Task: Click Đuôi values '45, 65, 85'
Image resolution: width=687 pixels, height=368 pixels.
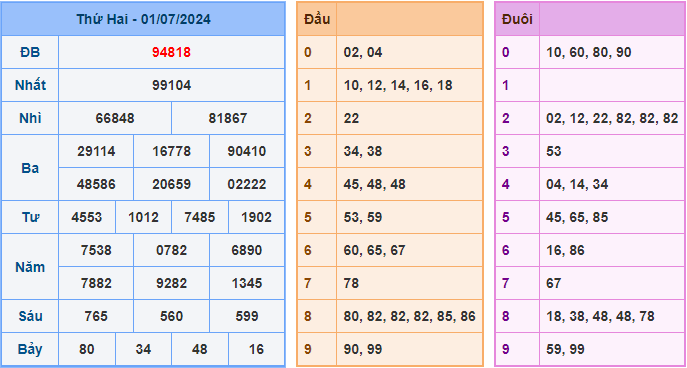Action: (x=577, y=217)
